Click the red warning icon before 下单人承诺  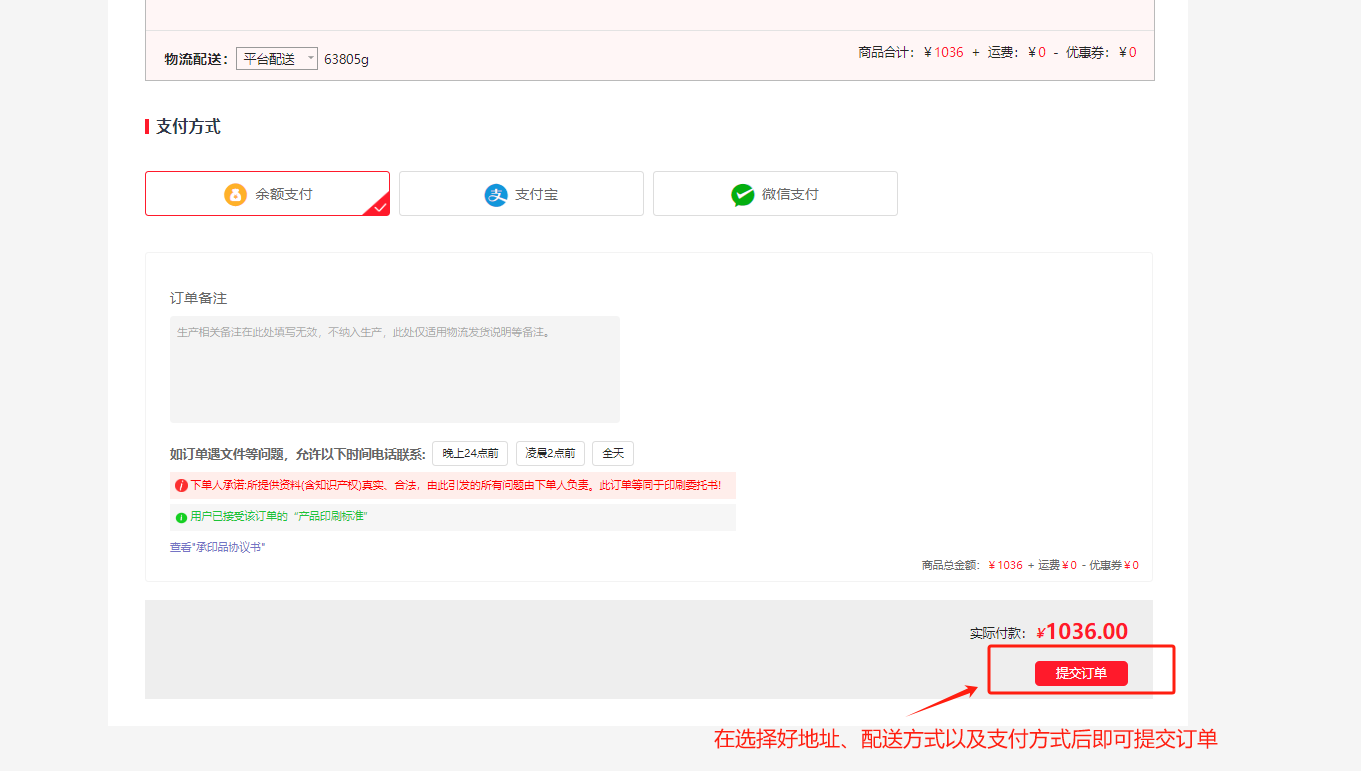(181, 485)
